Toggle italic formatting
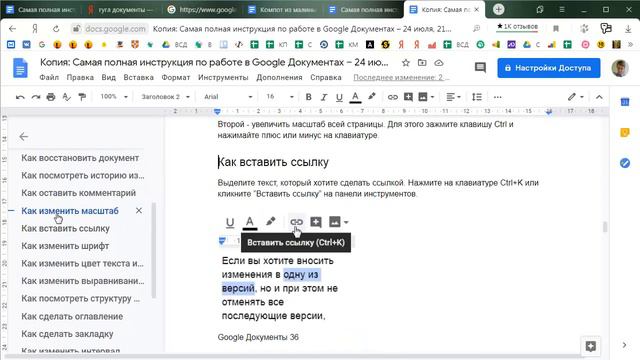Screen dimensions: 640x360 tap(324, 97)
